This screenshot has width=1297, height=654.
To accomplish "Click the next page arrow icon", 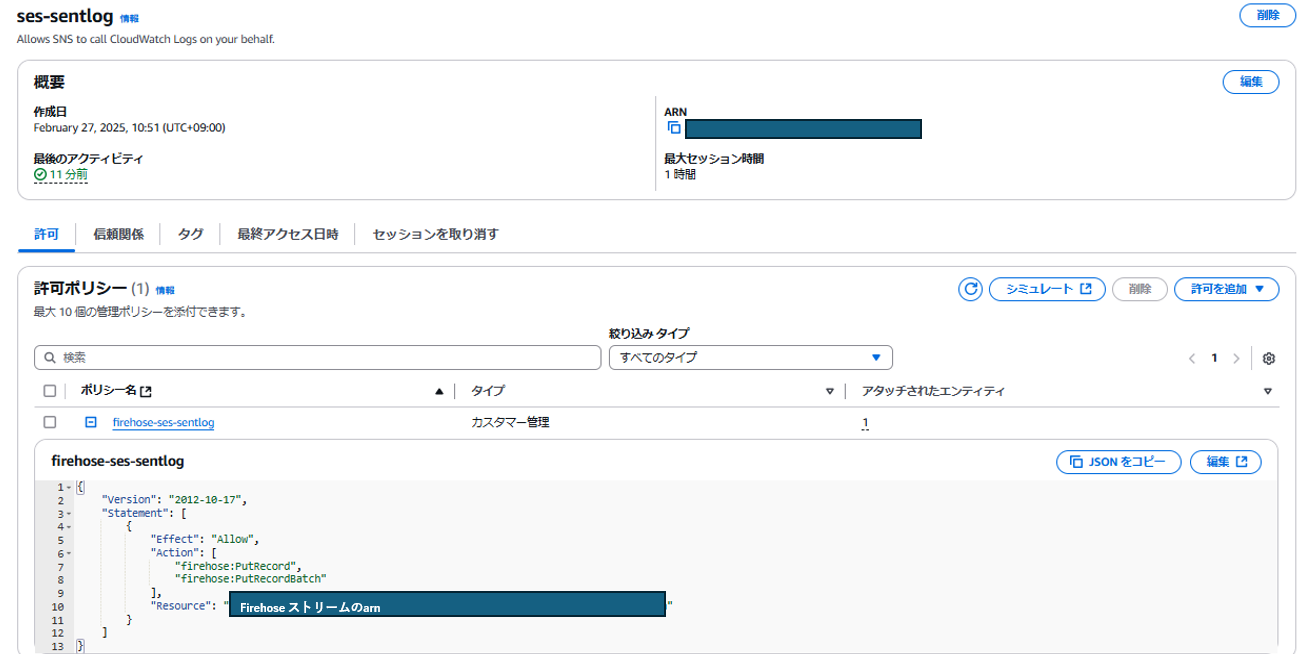I will pos(1237,359).
